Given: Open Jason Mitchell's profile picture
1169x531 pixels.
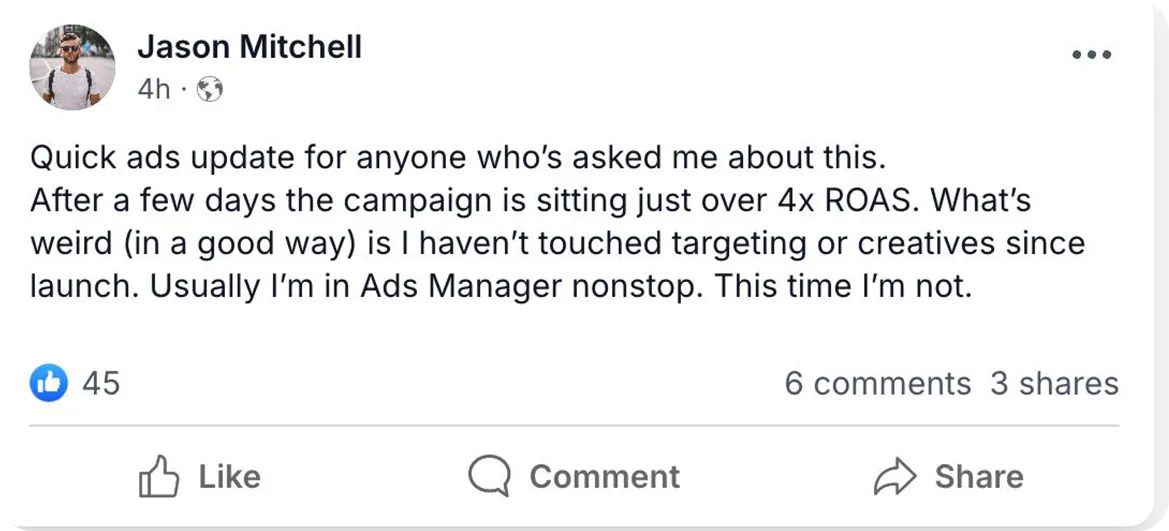Looking at the screenshot, I should 72,68.
